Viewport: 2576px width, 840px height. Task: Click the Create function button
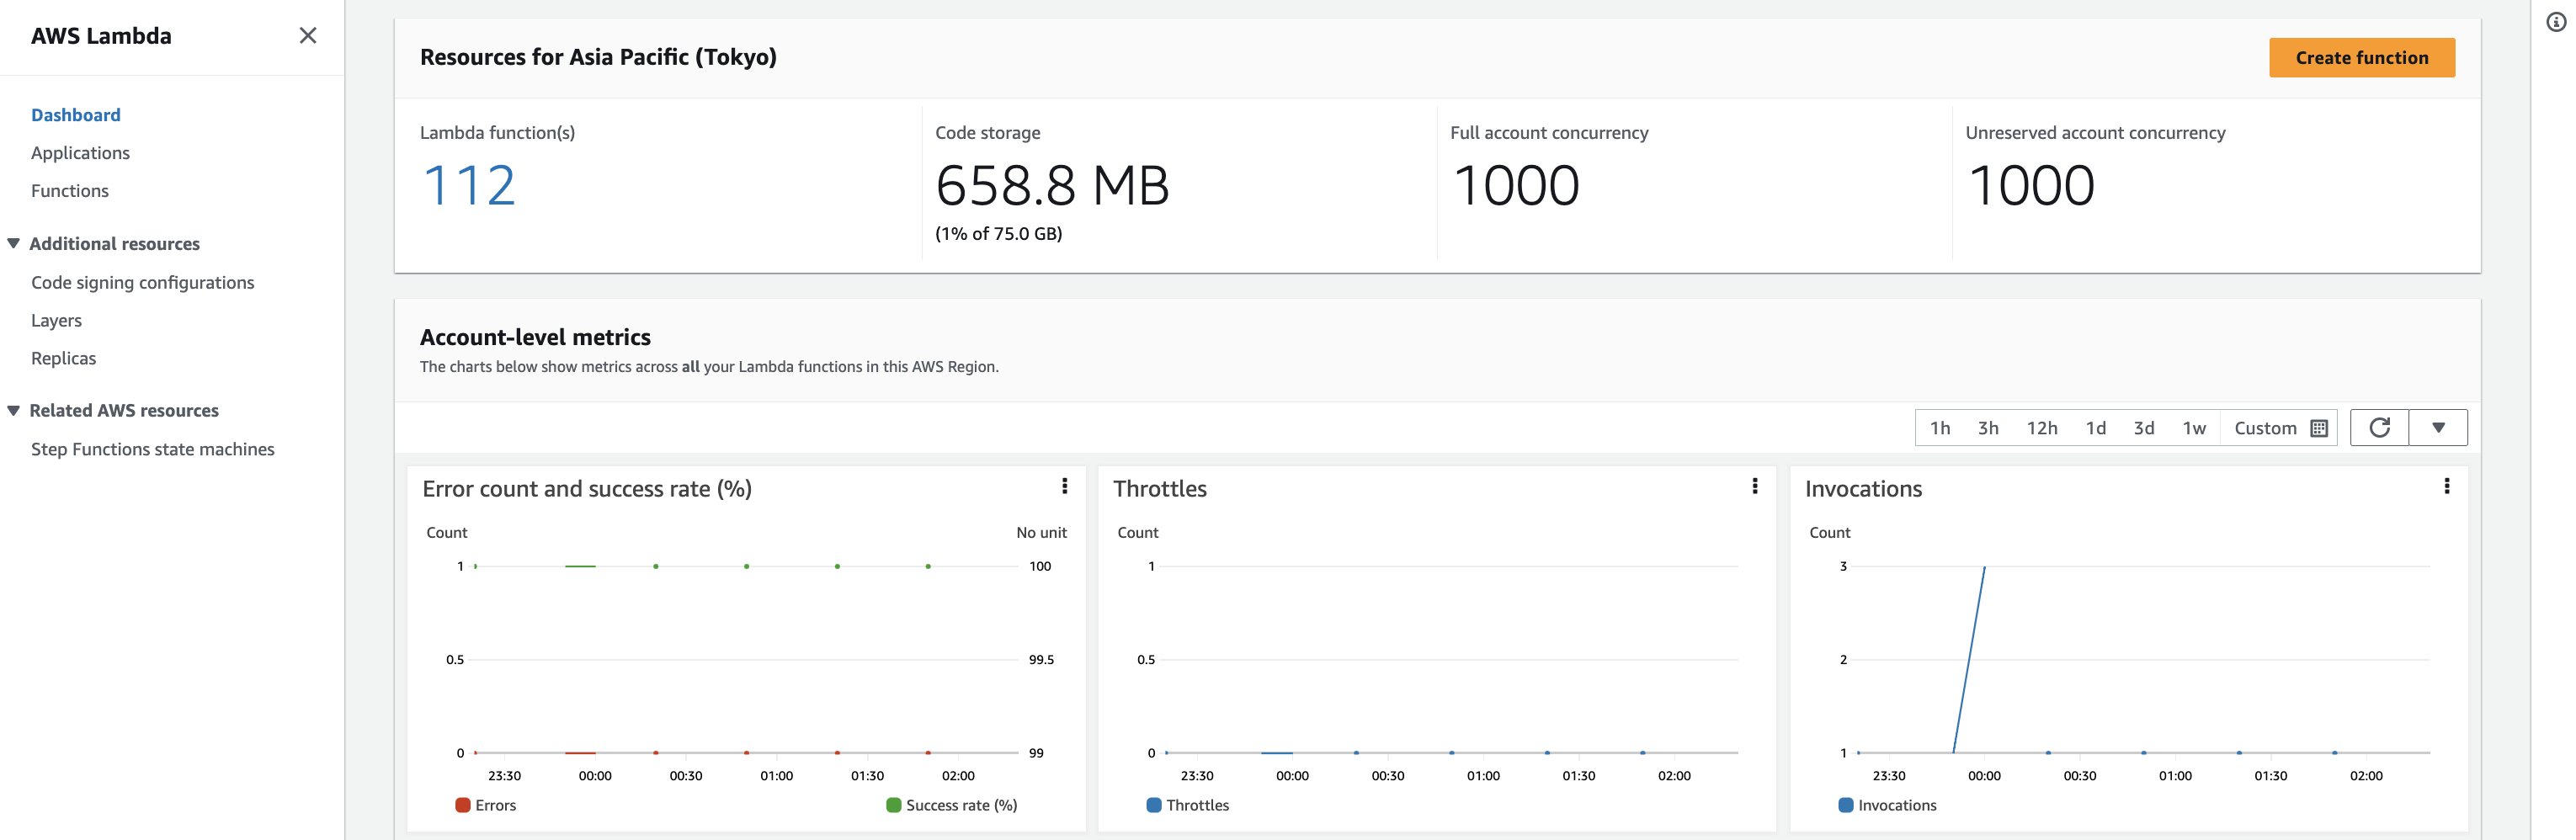(2361, 58)
